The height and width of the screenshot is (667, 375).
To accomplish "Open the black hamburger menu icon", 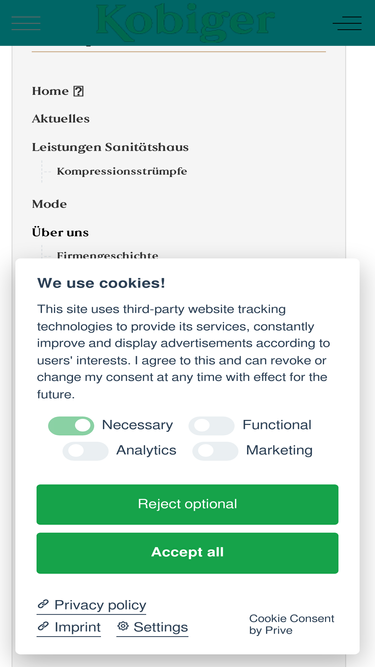I will pos(347,23).
